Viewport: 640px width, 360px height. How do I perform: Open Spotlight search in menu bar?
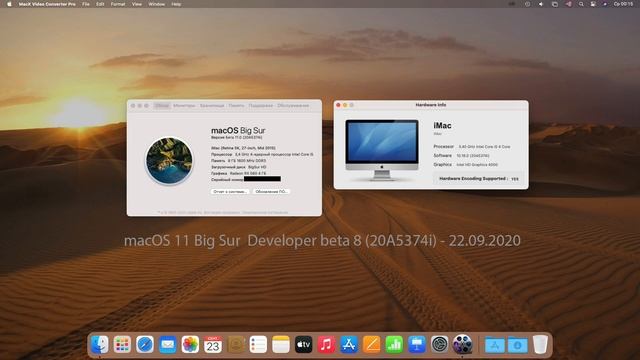581,4
